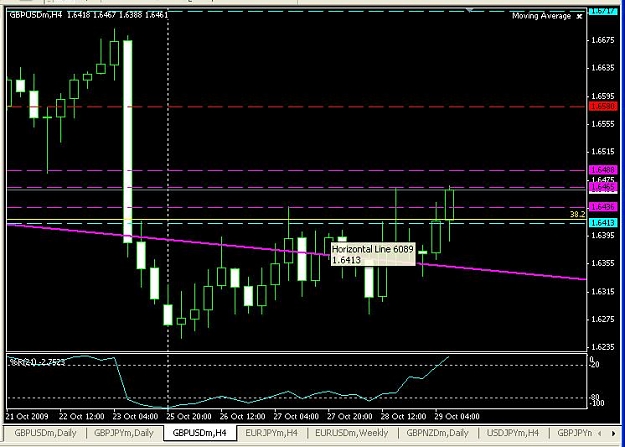Click the red 1.6580 price label
Image resolution: width=625 pixels, height=447 pixels.
click(x=603, y=106)
